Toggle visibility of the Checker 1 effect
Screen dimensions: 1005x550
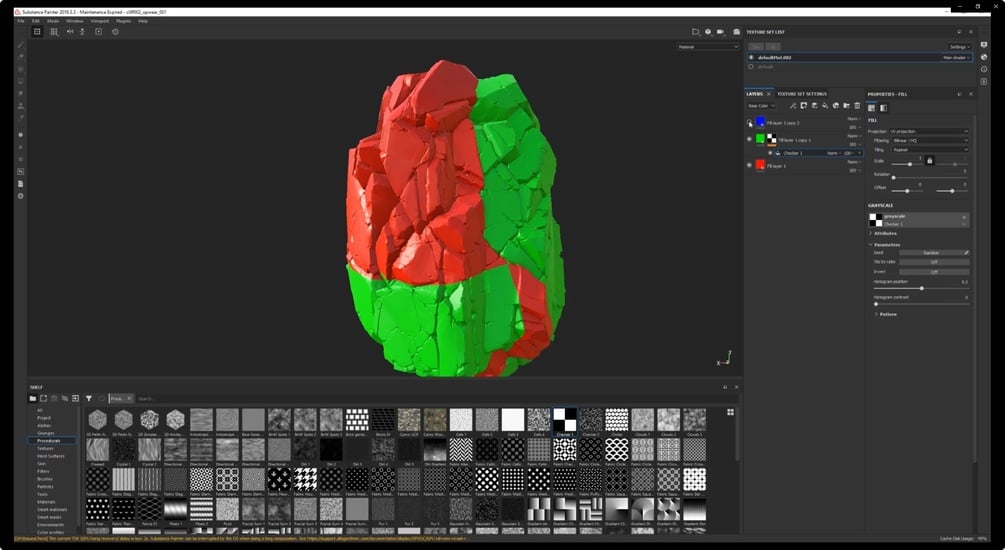(x=770, y=153)
